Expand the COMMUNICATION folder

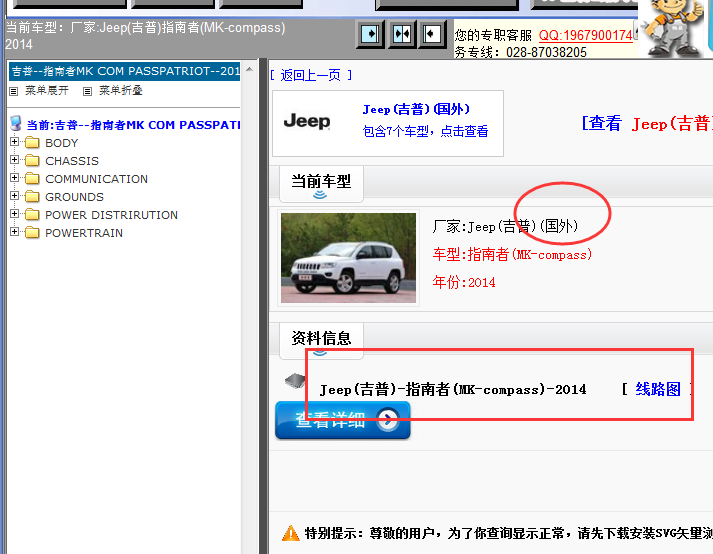[15, 178]
